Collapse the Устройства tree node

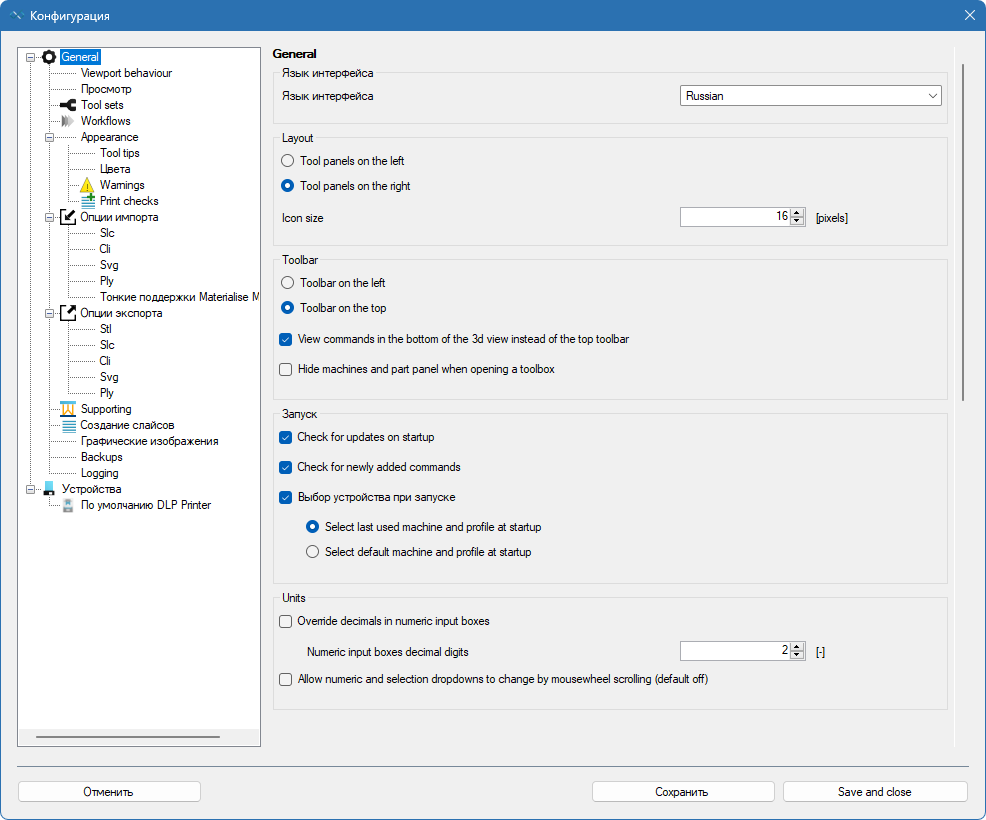30,489
